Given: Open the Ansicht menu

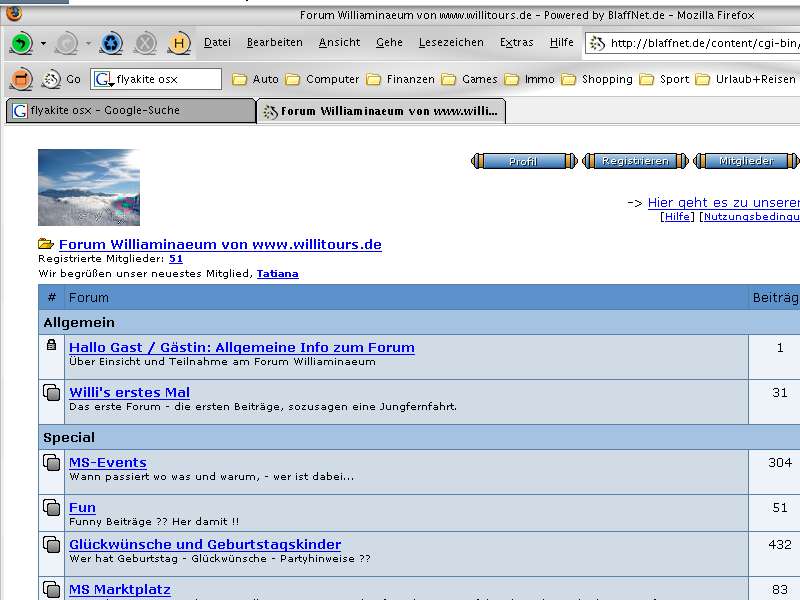Looking at the screenshot, I should pyautogui.click(x=339, y=42).
